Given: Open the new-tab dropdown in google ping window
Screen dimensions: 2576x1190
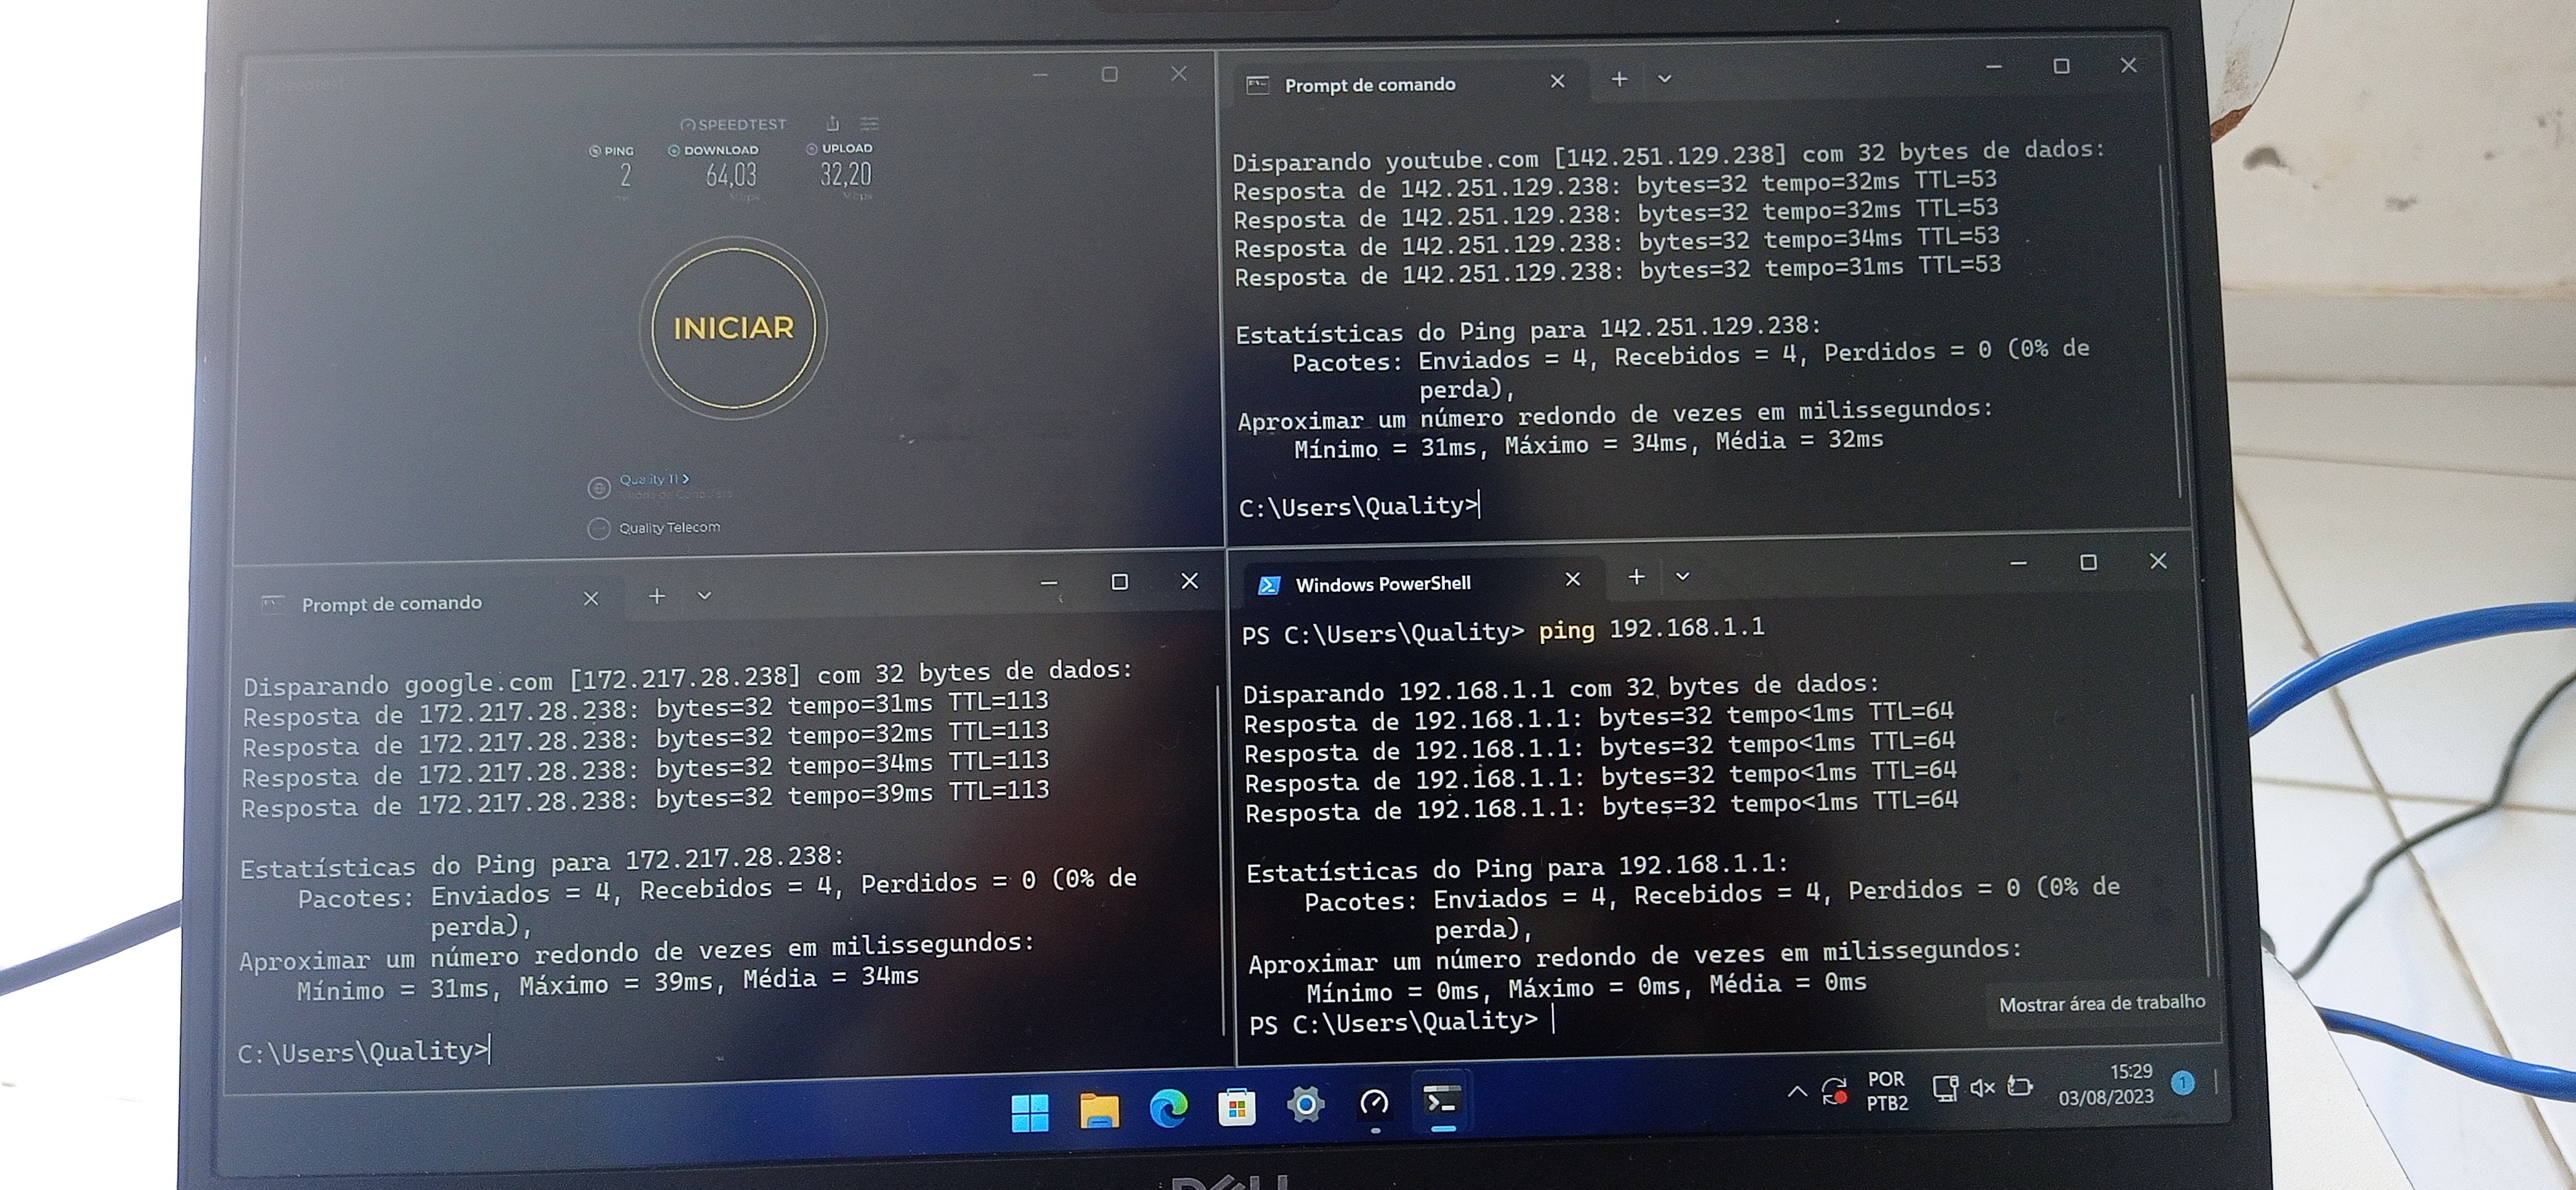Looking at the screenshot, I should [704, 595].
